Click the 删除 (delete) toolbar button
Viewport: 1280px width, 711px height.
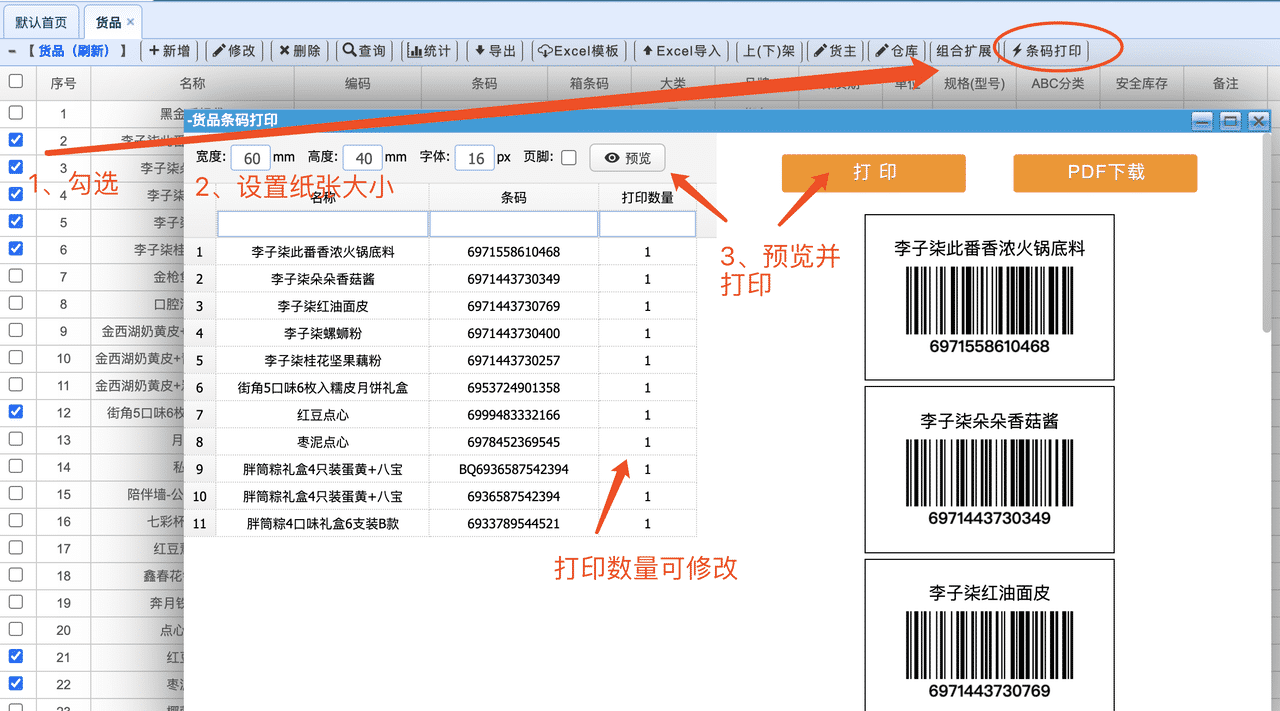point(301,51)
